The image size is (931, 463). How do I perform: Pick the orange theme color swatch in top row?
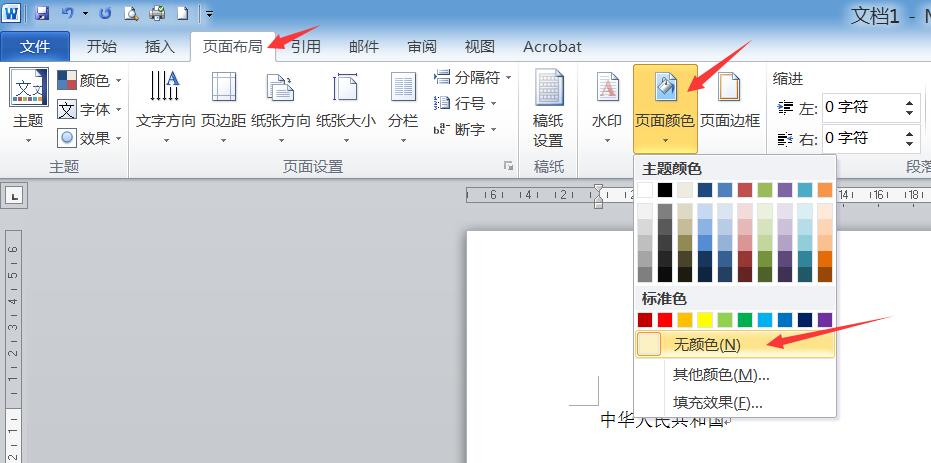click(825, 190)
